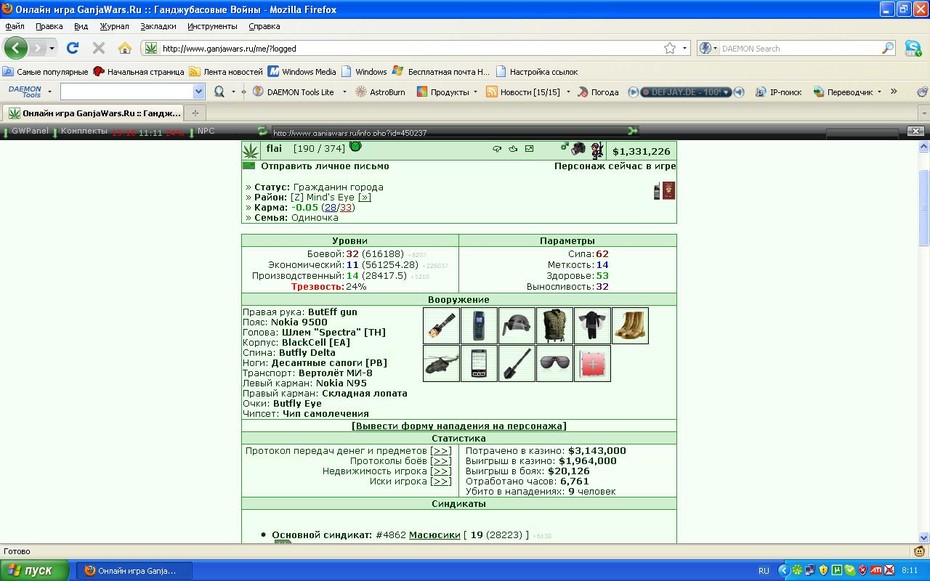Open the Масюсики syndicate link

[434, 535]
